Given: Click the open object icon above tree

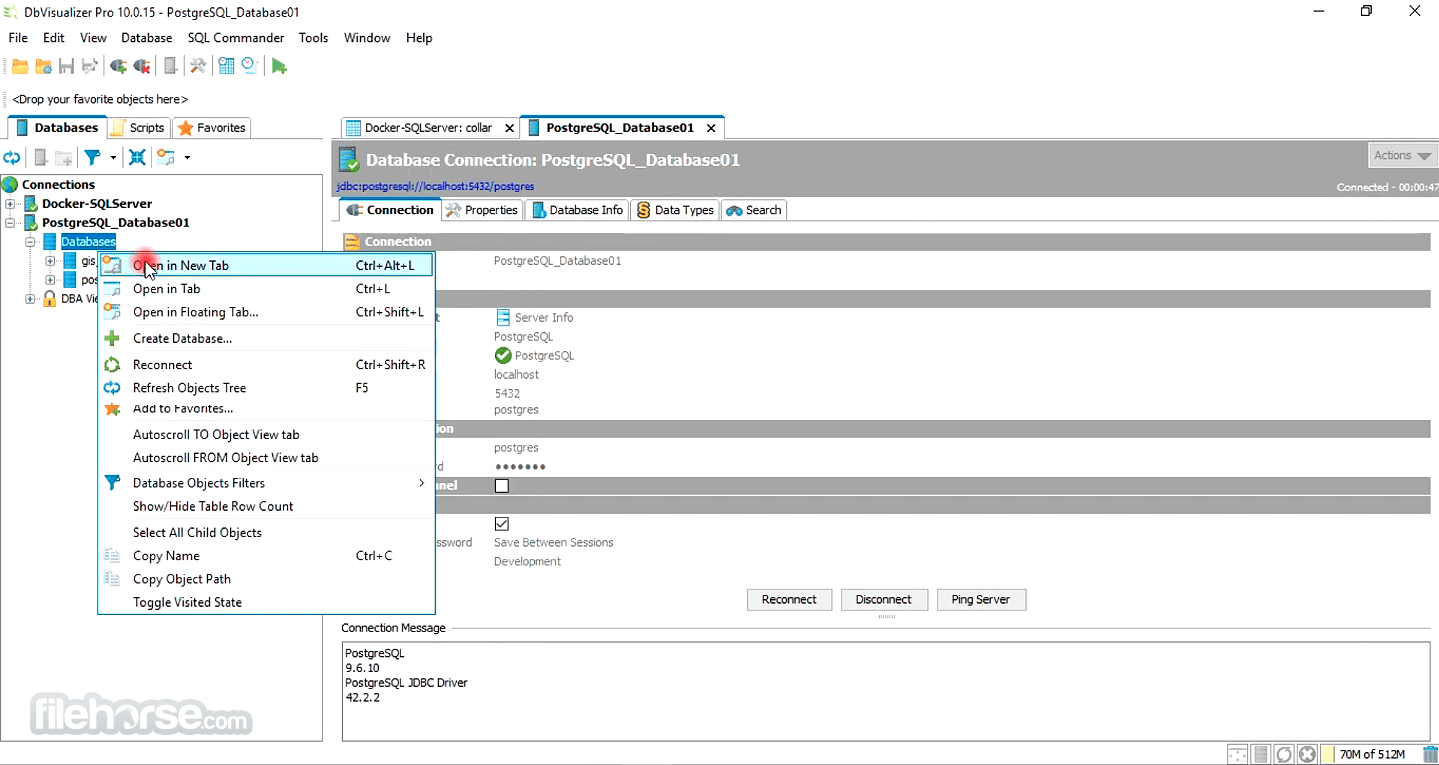Looking at the screenshot, I should click(166, 158).
